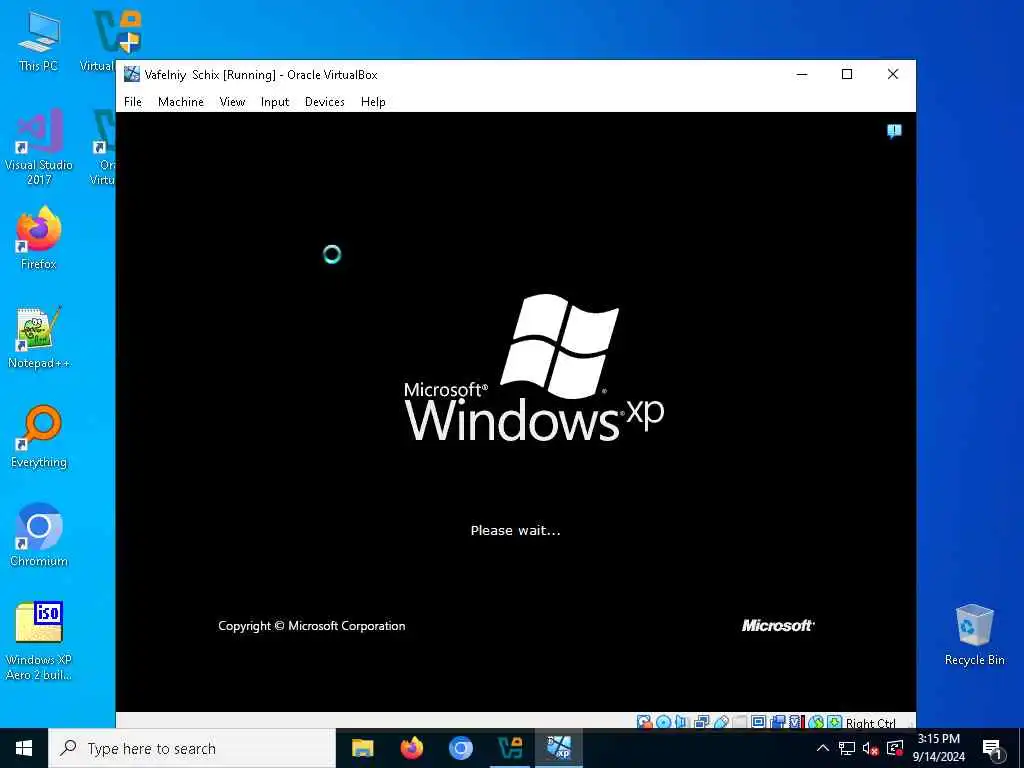This screenshot has width=1024, height=768.
Task: Click the keyboard capture green arrow indicator
Action: tap(834, 722)
